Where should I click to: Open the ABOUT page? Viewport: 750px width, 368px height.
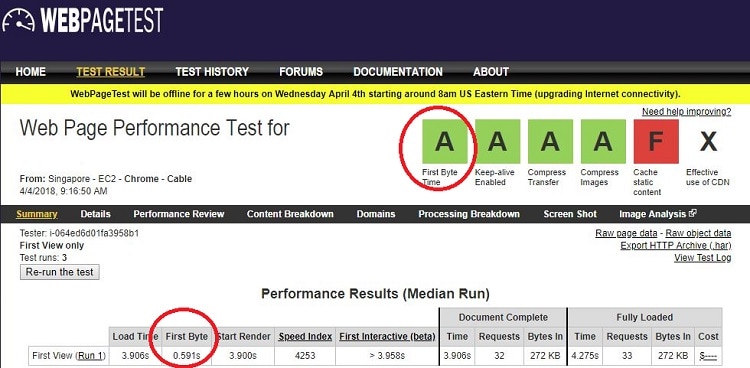[x=491, y=72]
